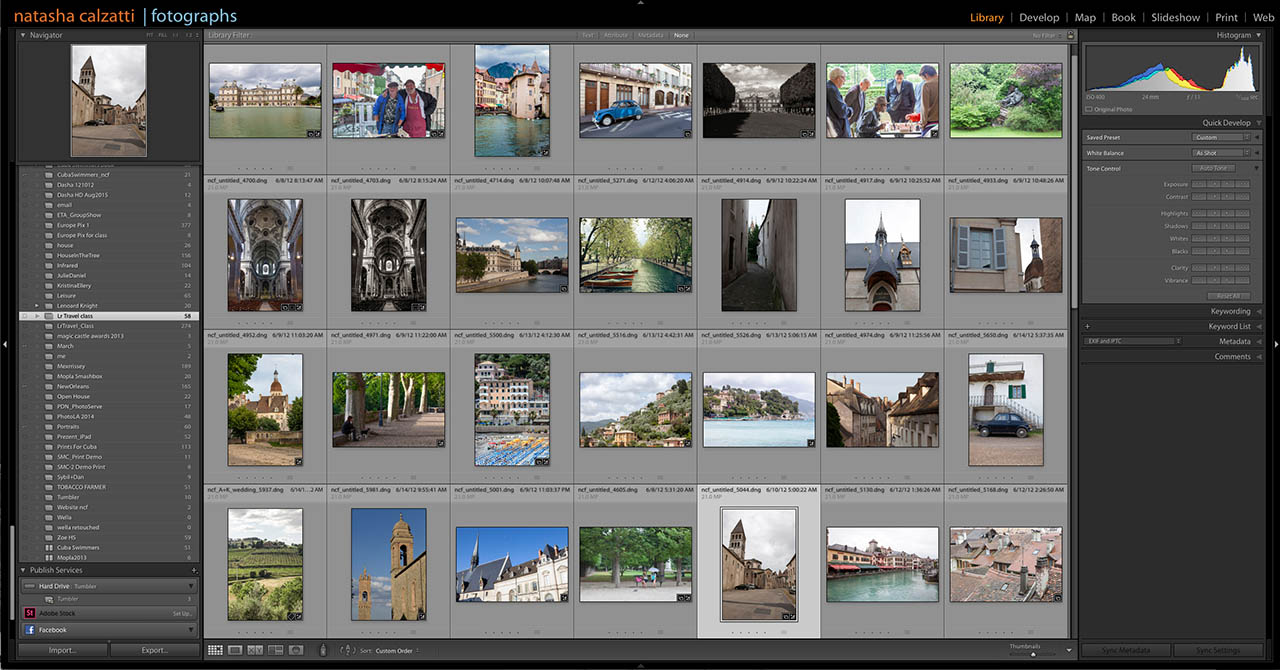Open the Sort order dropdown (Custom Order)
Viewport: 1280px width, 670px height.
click(x=397, y=651)
